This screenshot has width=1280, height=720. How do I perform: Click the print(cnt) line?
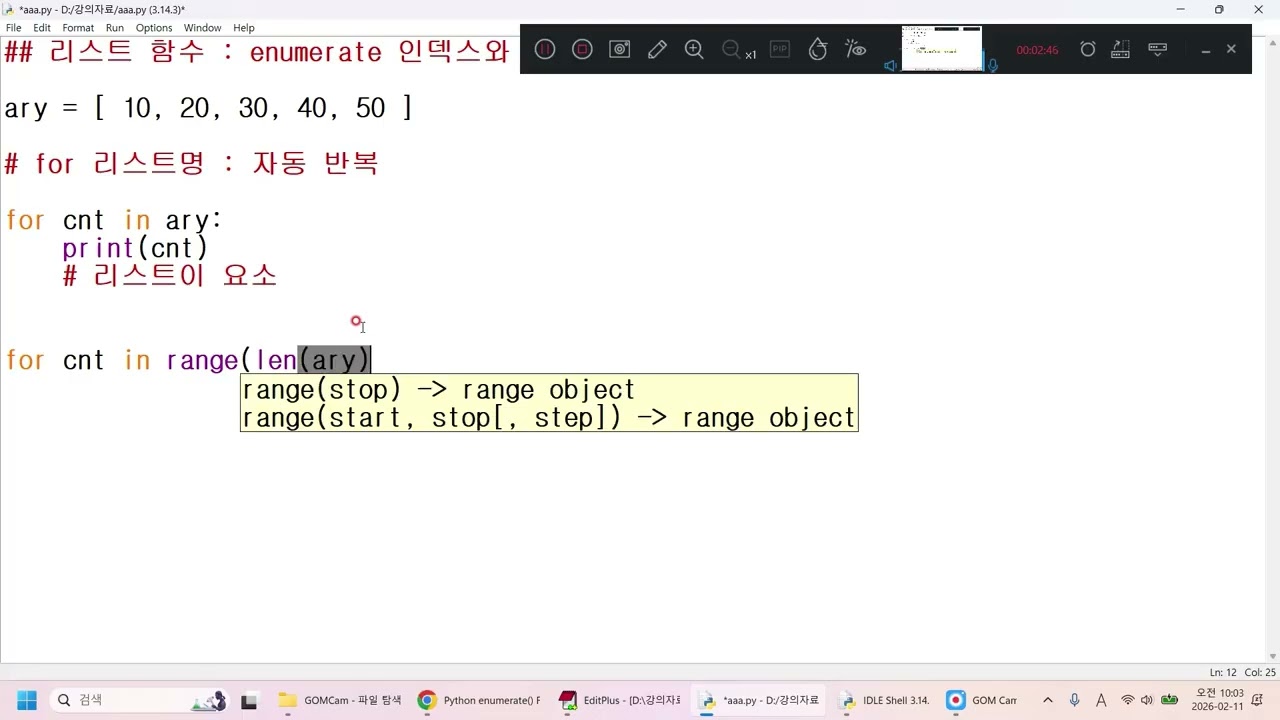tap(135, 248)
